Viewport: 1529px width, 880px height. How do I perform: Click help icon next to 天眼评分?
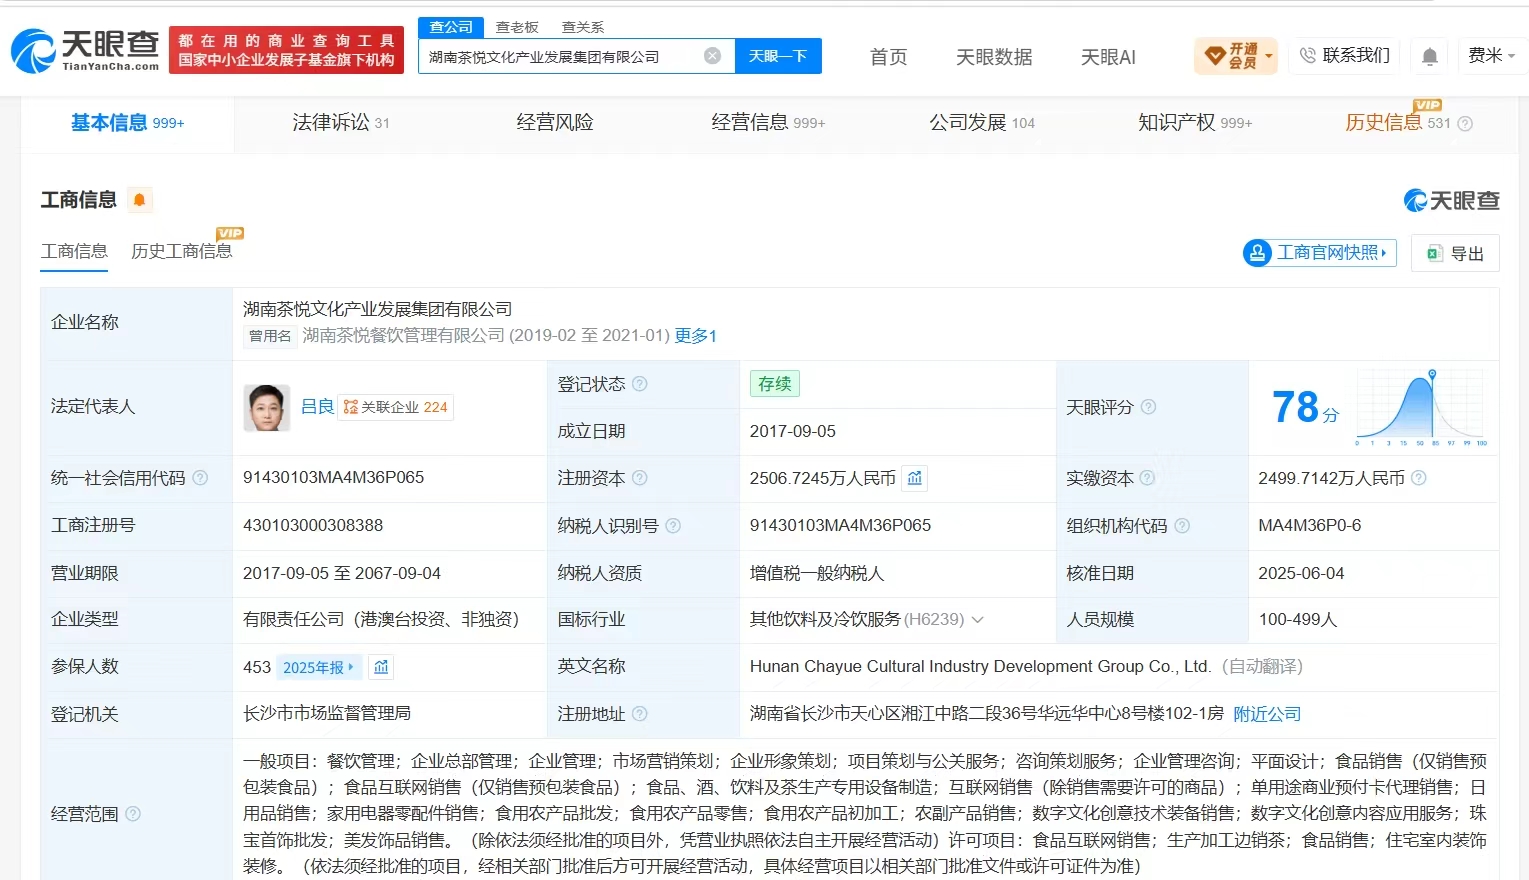[1148, 407]
